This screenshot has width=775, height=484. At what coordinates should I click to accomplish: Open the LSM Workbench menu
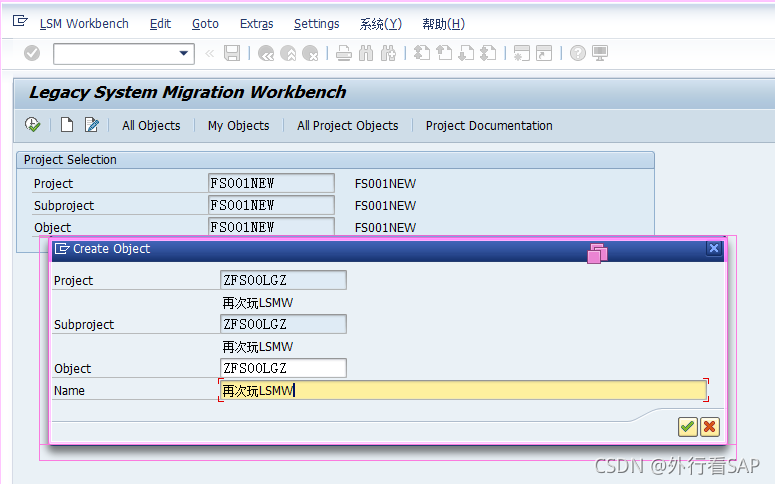coord(84,24)
